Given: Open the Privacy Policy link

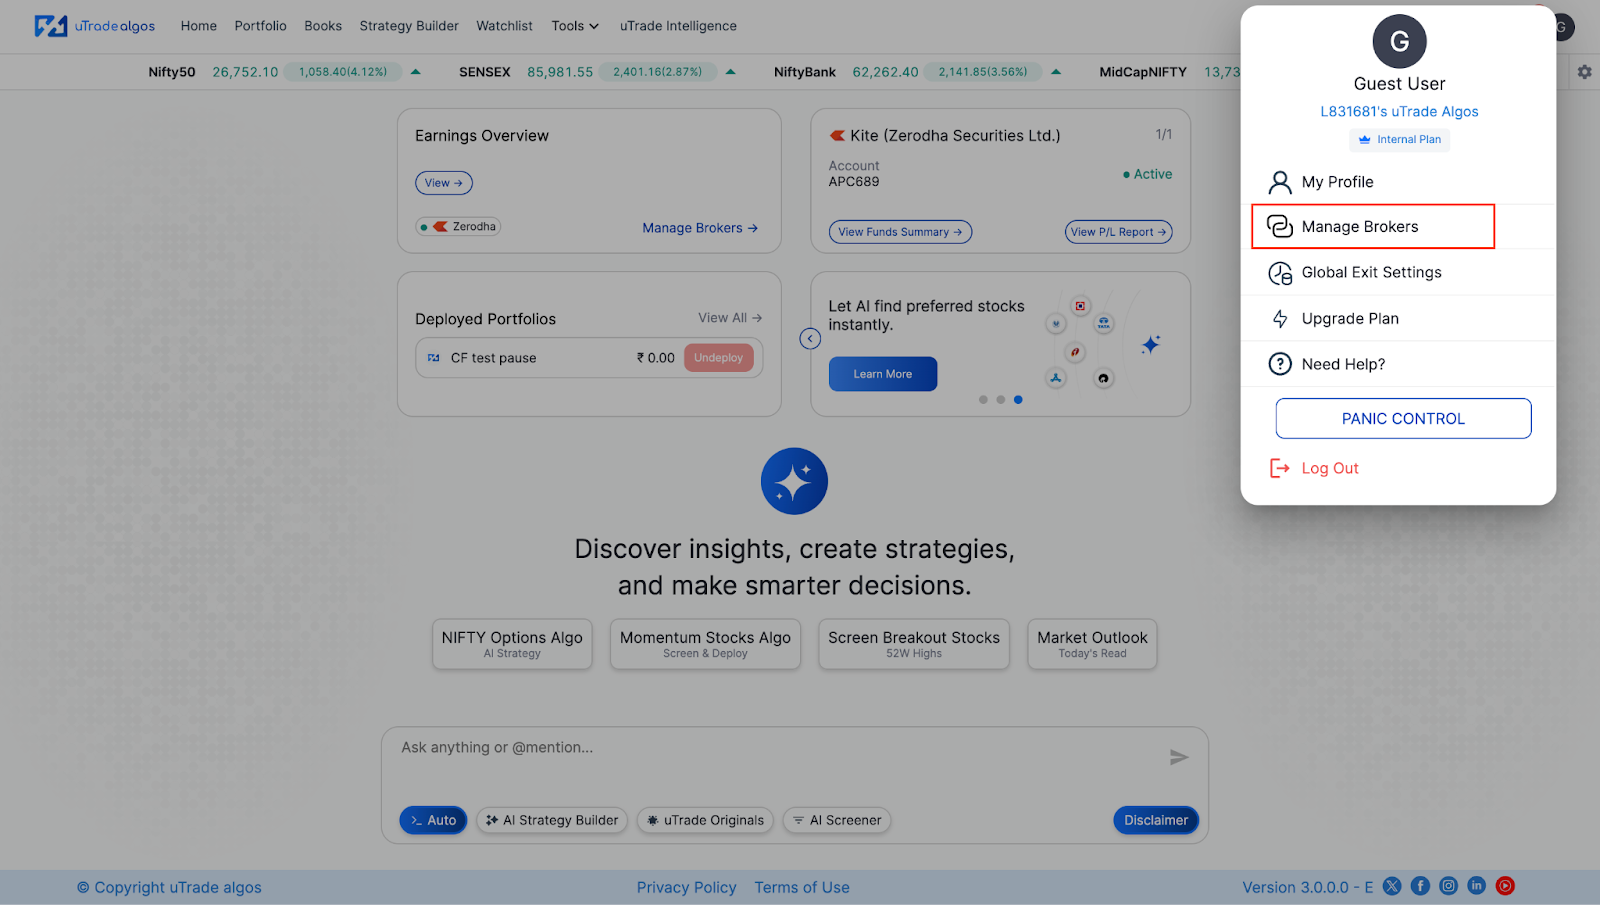Looking at the screenshot, I should 686,887.
